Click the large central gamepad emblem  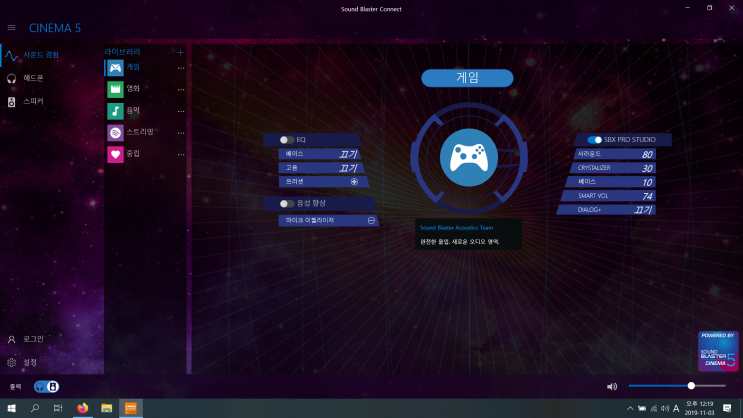pos(469,157)
